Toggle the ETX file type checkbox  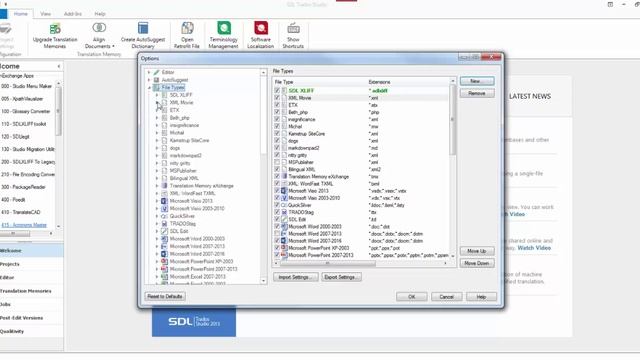[277, 105]
